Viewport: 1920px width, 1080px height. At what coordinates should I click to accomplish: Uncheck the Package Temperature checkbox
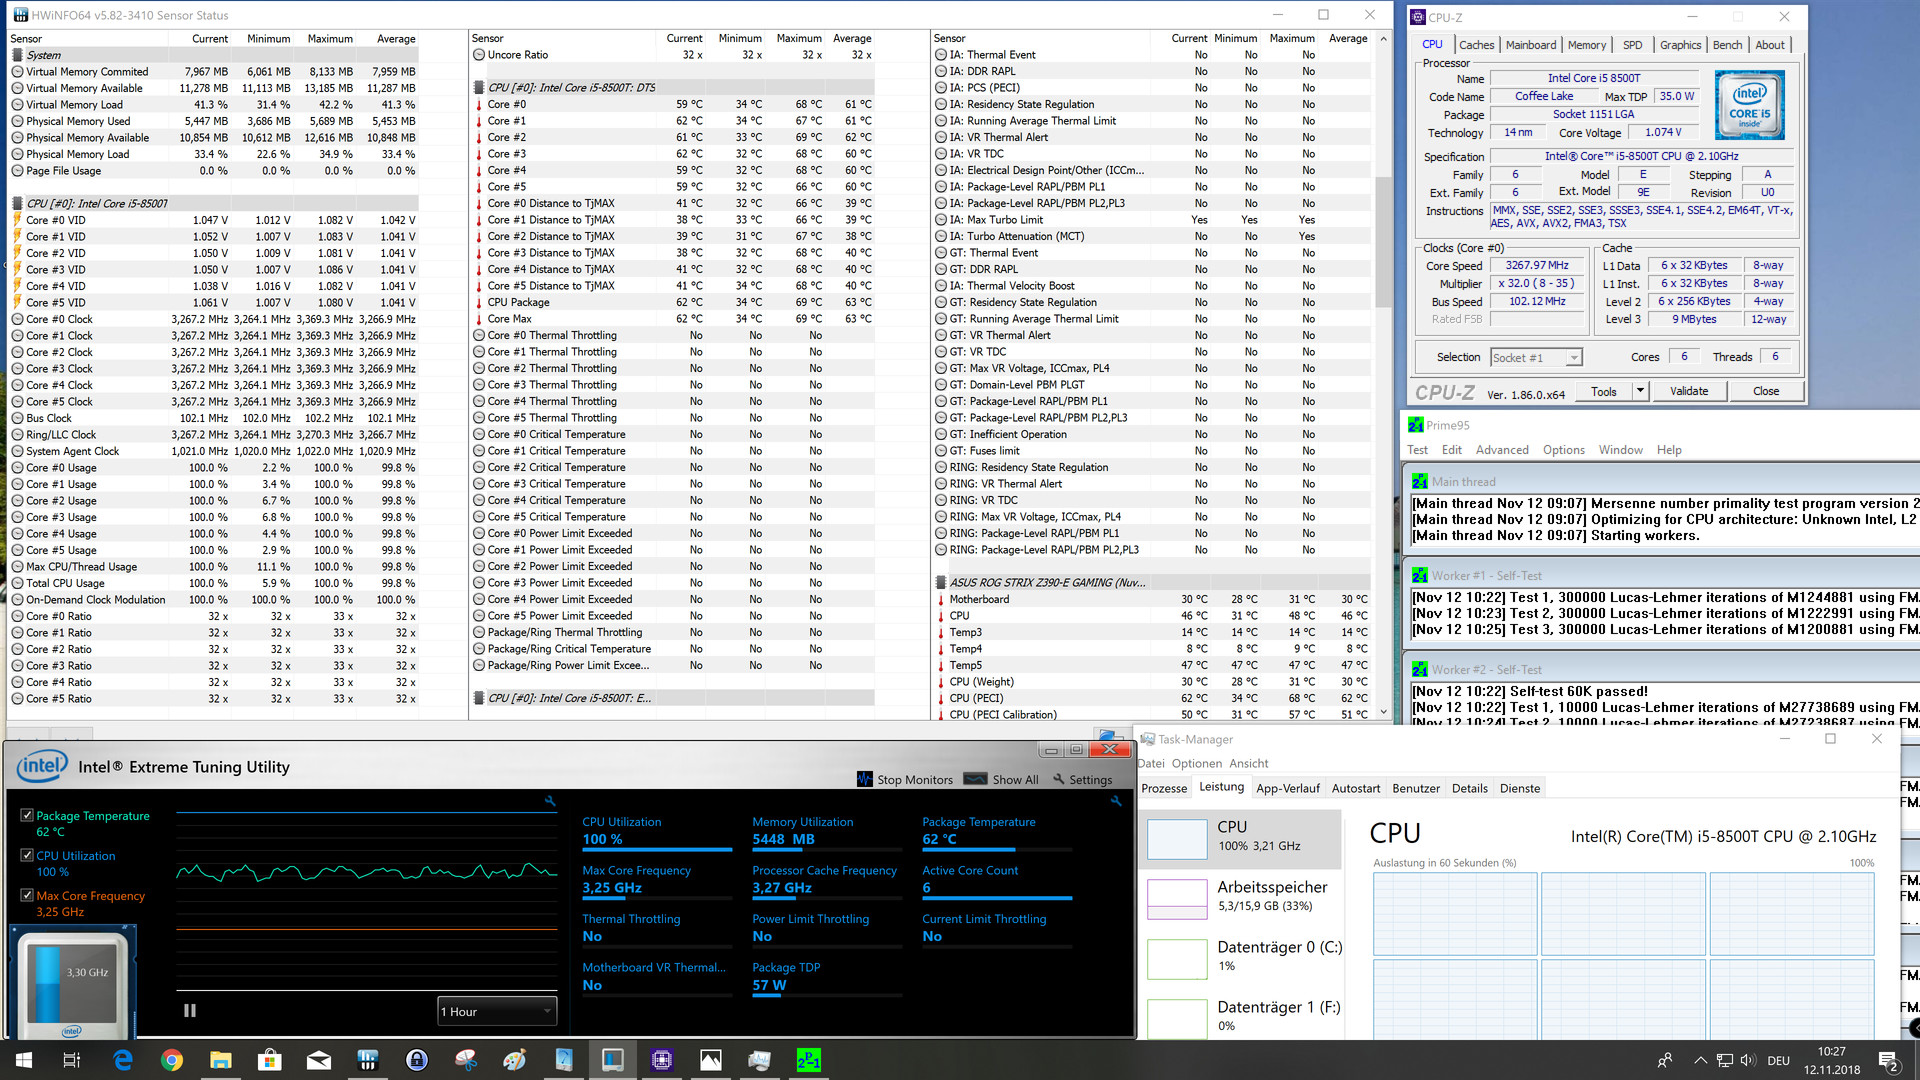click(27, 815)
